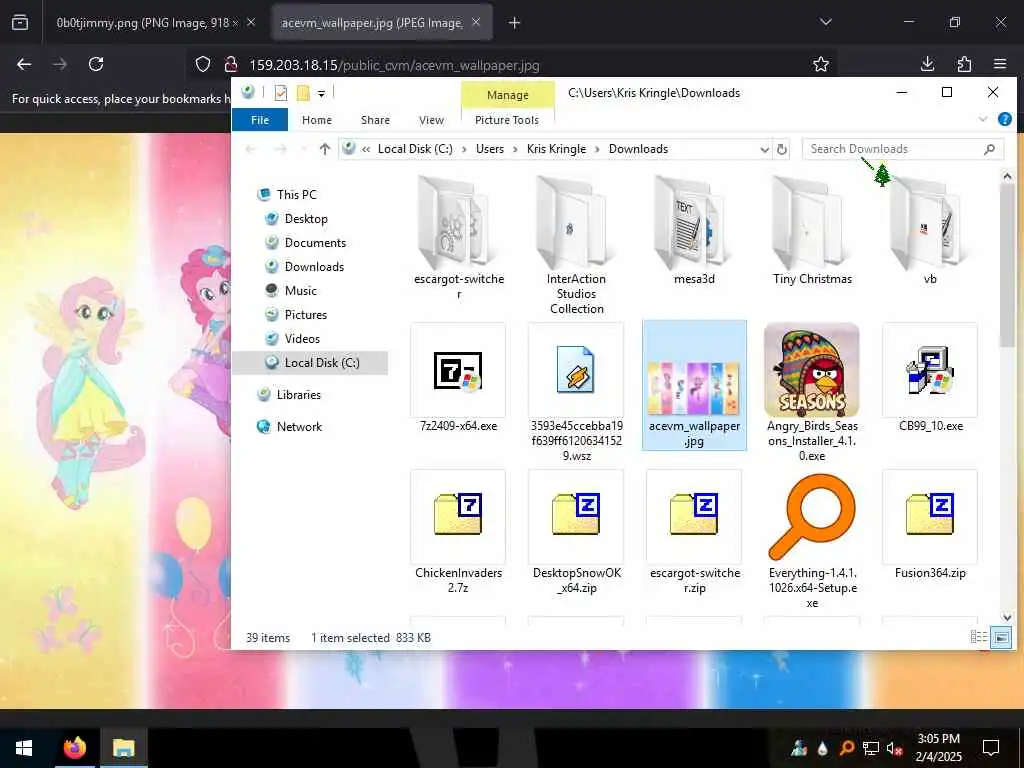Click muted volume icon in system tray

coord(895,748)
